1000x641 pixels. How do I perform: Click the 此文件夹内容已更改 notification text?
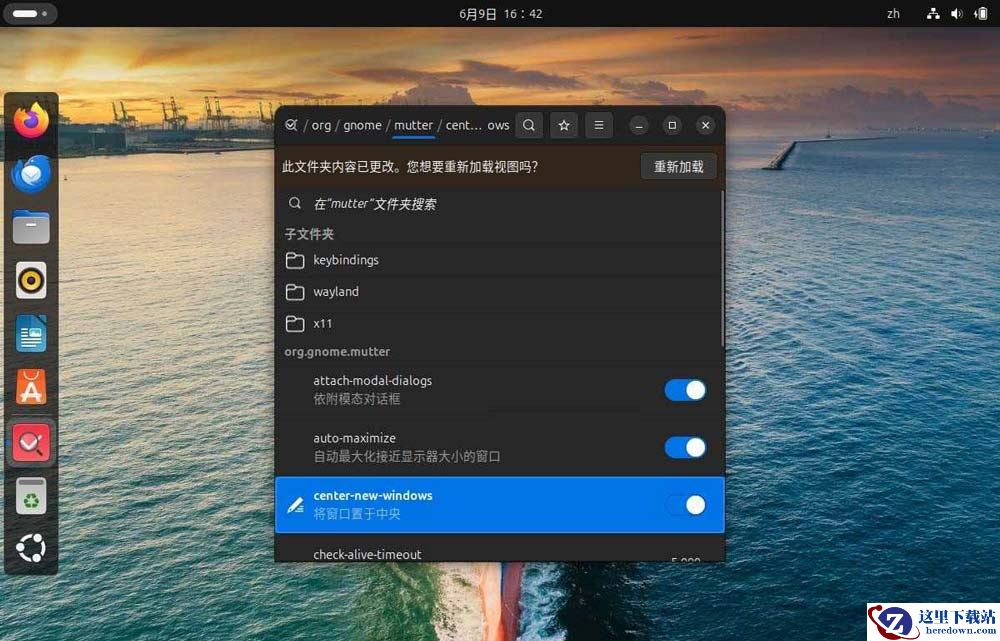click(409, 167)
